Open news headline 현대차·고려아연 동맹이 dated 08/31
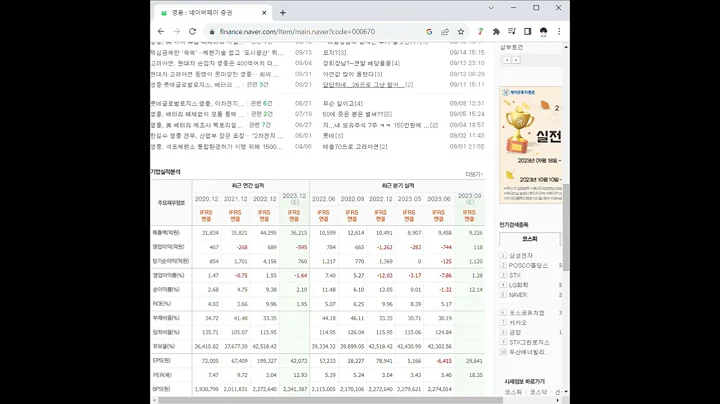This screenshot has width=720, height=404. [x=214, y=74]
